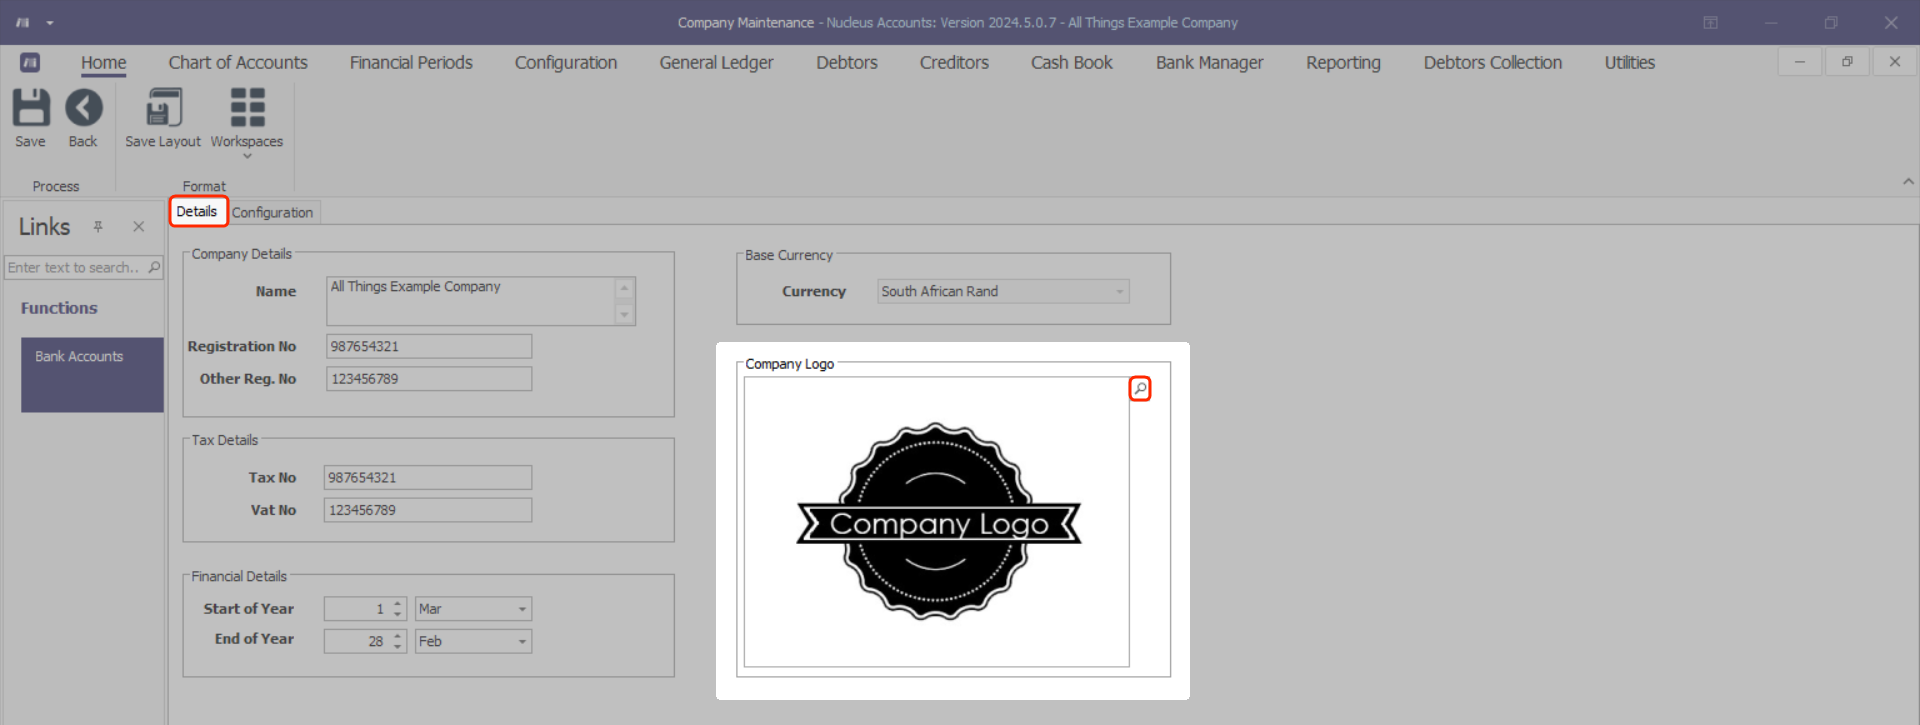Decrease the End of Year day

(x=398, y=646)
